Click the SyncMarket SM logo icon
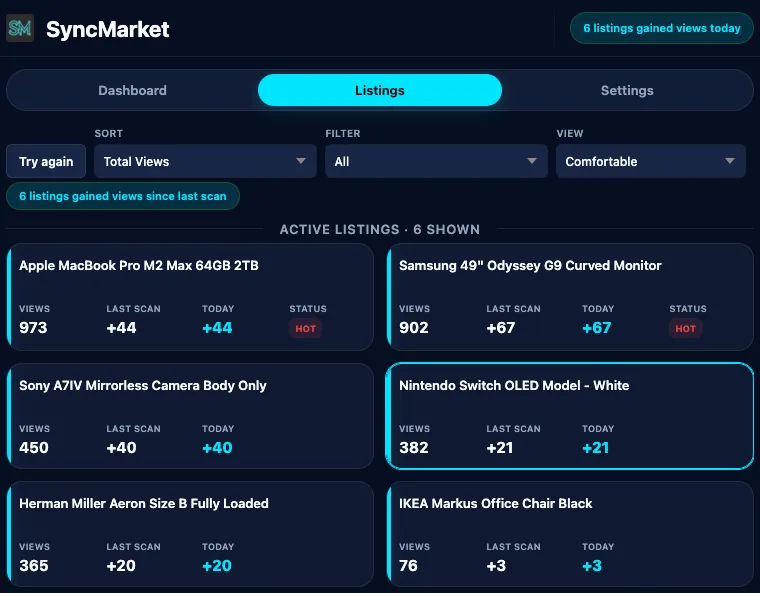The width and height of the screenshot is (760, 593). [20, 28]
